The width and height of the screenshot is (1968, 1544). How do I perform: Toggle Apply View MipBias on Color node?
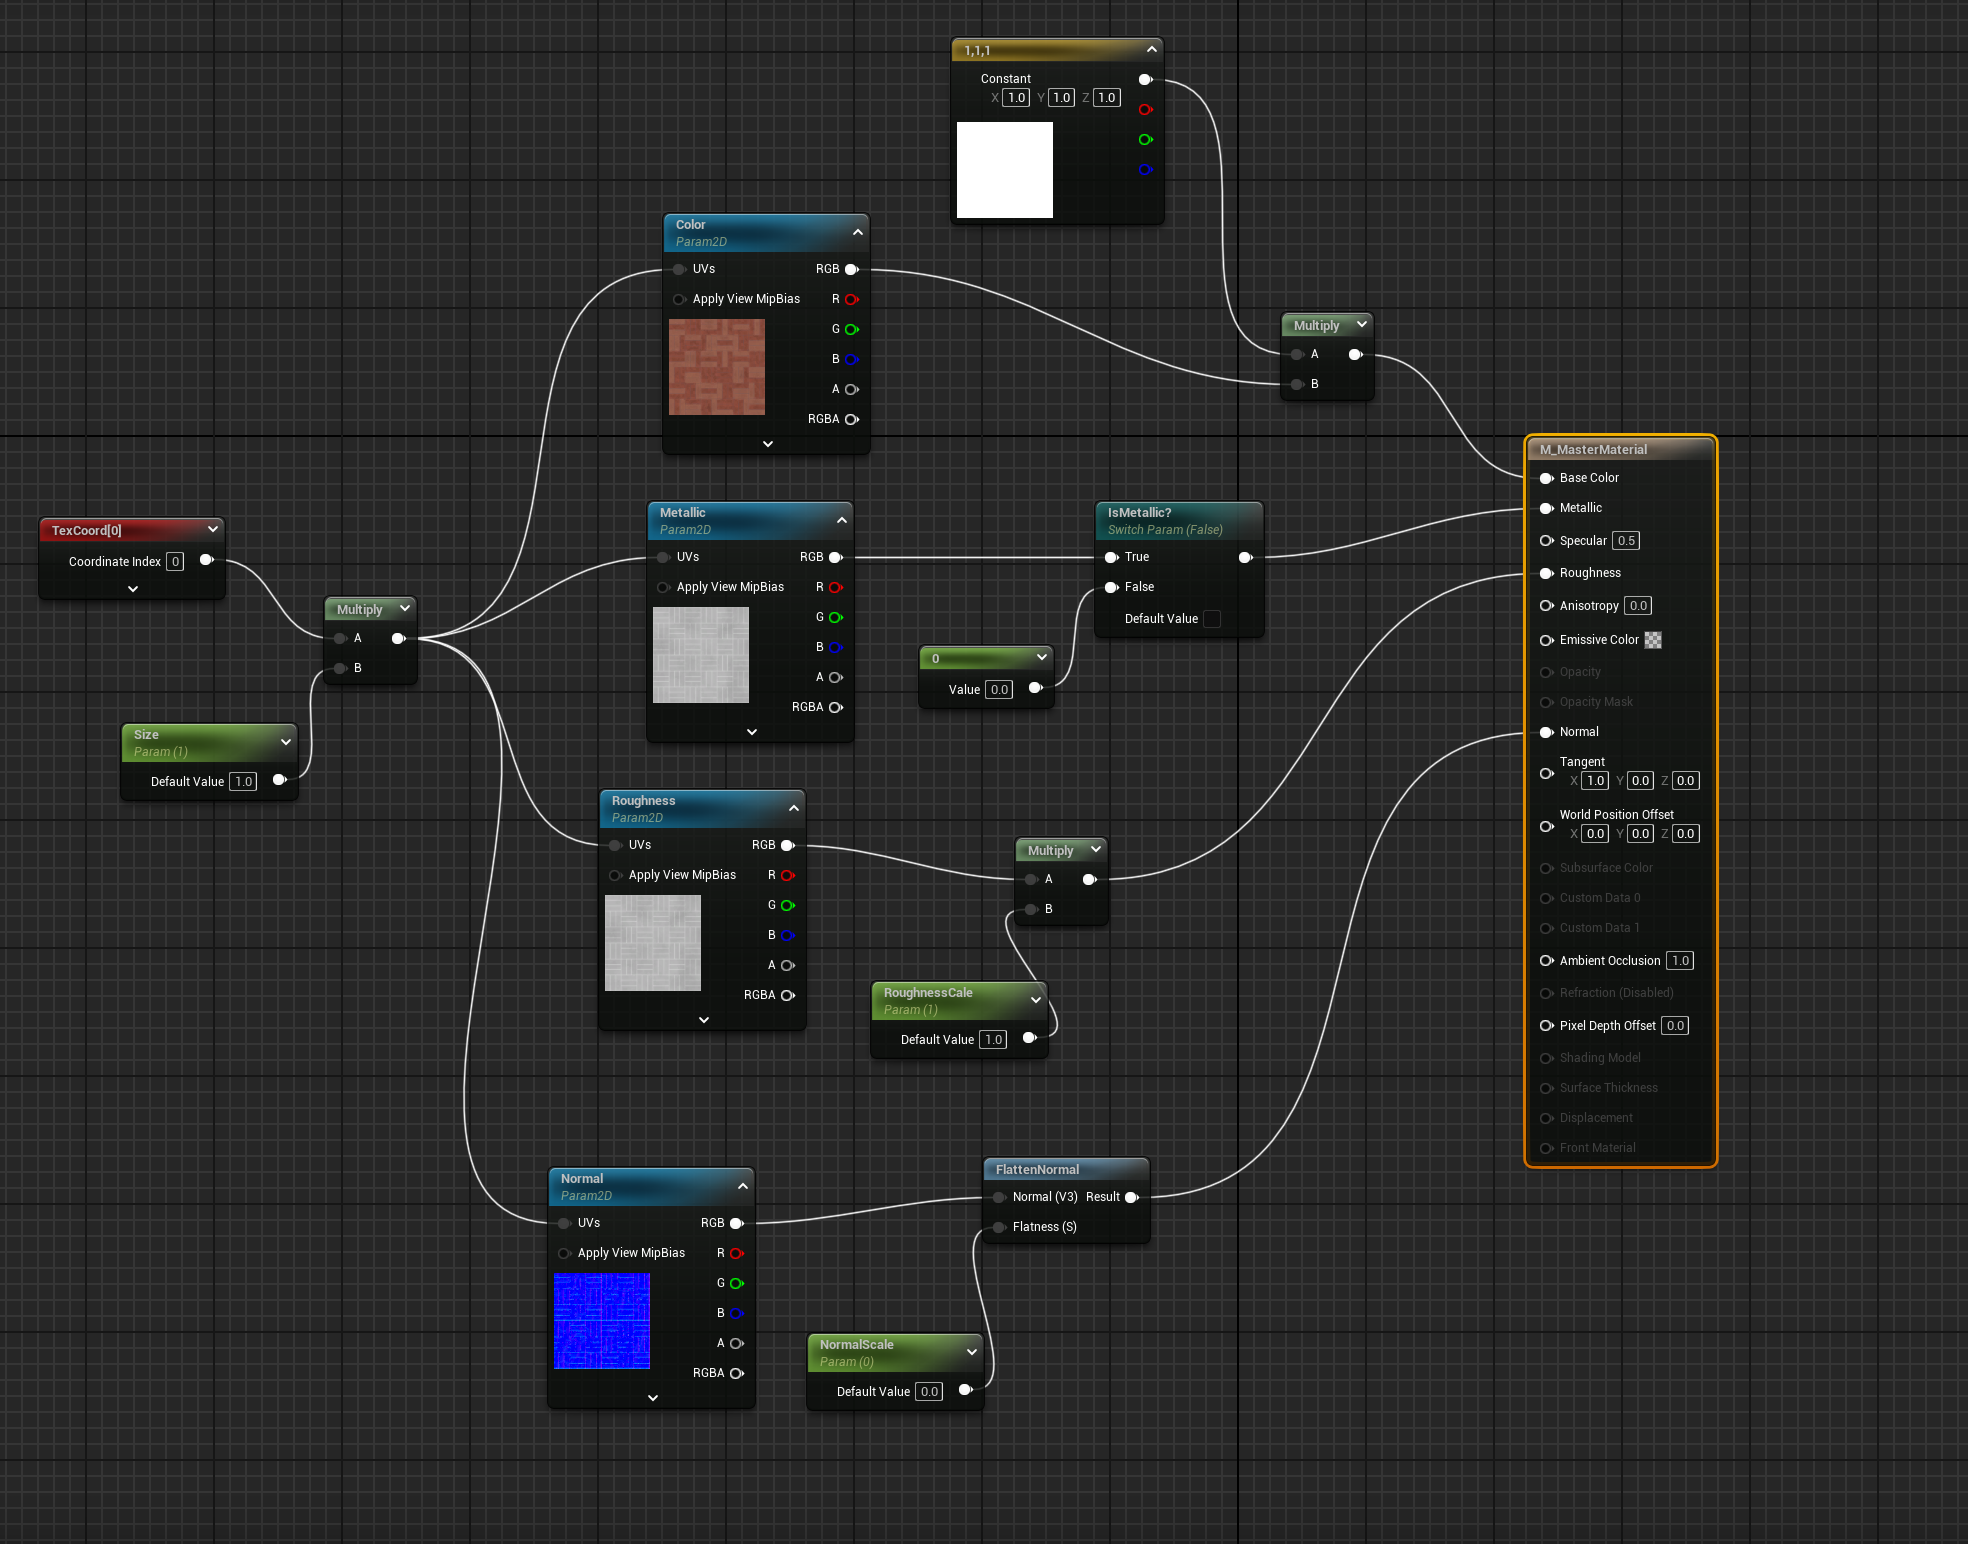click(x=679, y=299)
